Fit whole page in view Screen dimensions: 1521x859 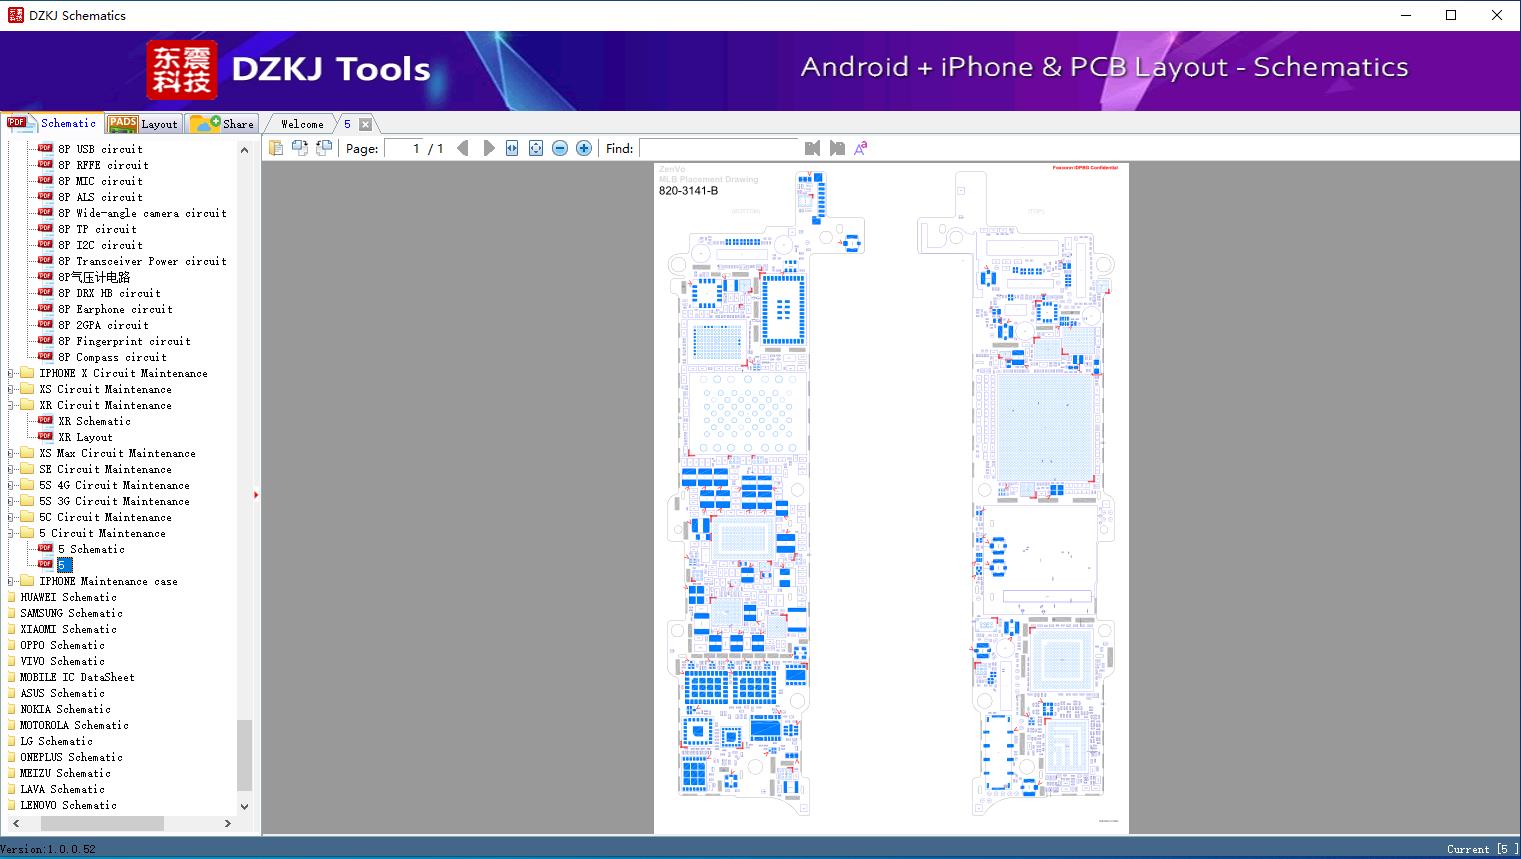pyautogui.click(x=536, y=148)
